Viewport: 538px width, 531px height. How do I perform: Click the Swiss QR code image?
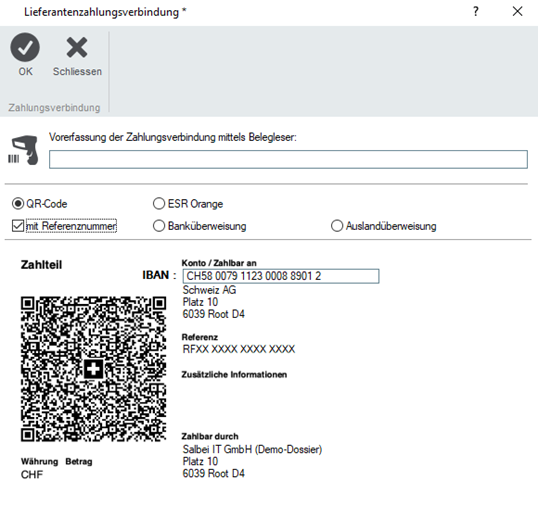pos(93,369)
